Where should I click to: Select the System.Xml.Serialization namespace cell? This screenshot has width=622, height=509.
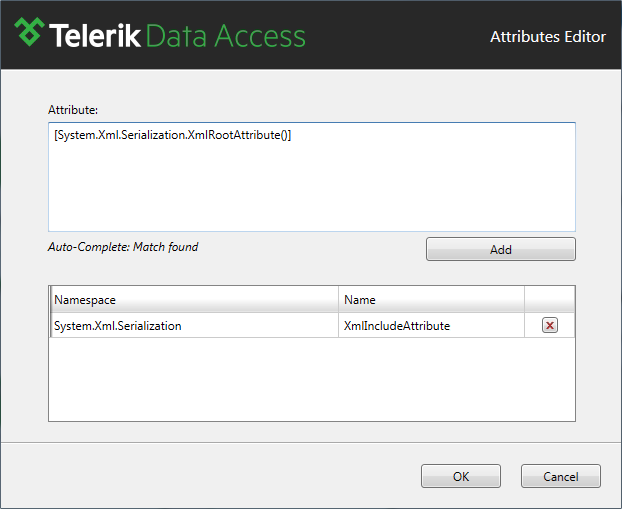pyautogui.click(x=194, y=325)
